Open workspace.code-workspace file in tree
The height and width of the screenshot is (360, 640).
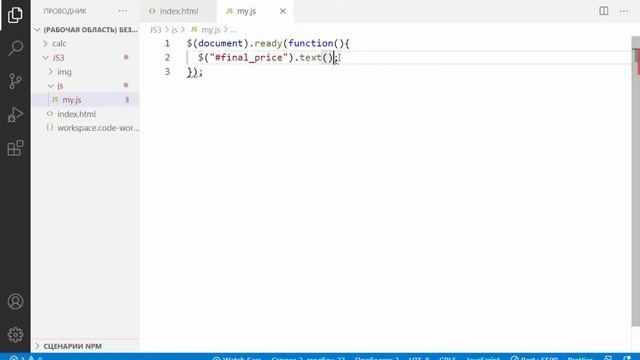pyautogui.click(x=98, y=128)
